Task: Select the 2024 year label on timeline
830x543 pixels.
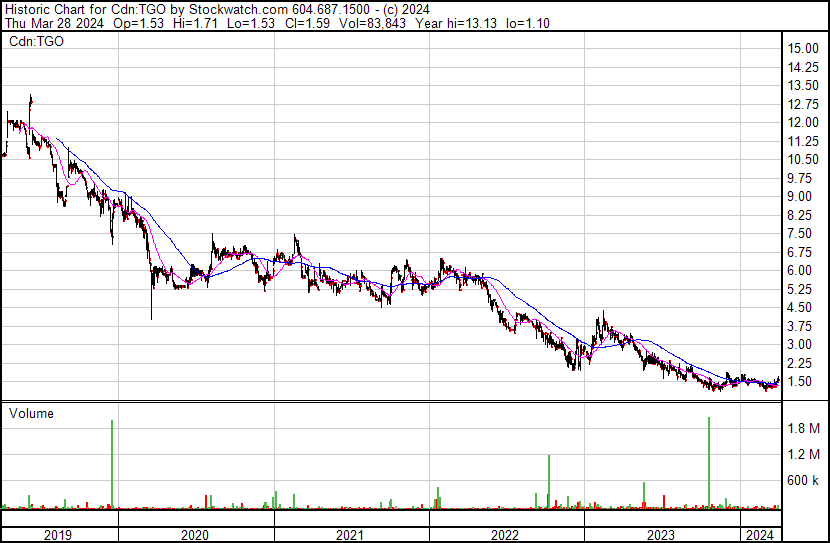Action: pos(760,534)
